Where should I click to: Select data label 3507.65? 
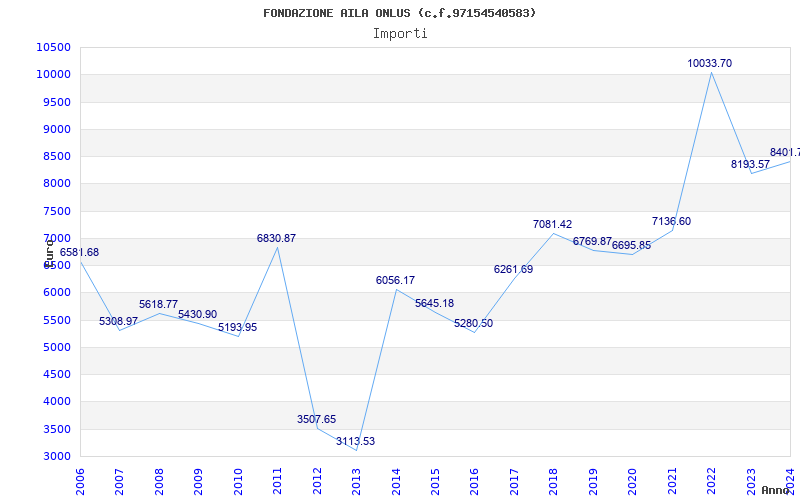point(317,419)
